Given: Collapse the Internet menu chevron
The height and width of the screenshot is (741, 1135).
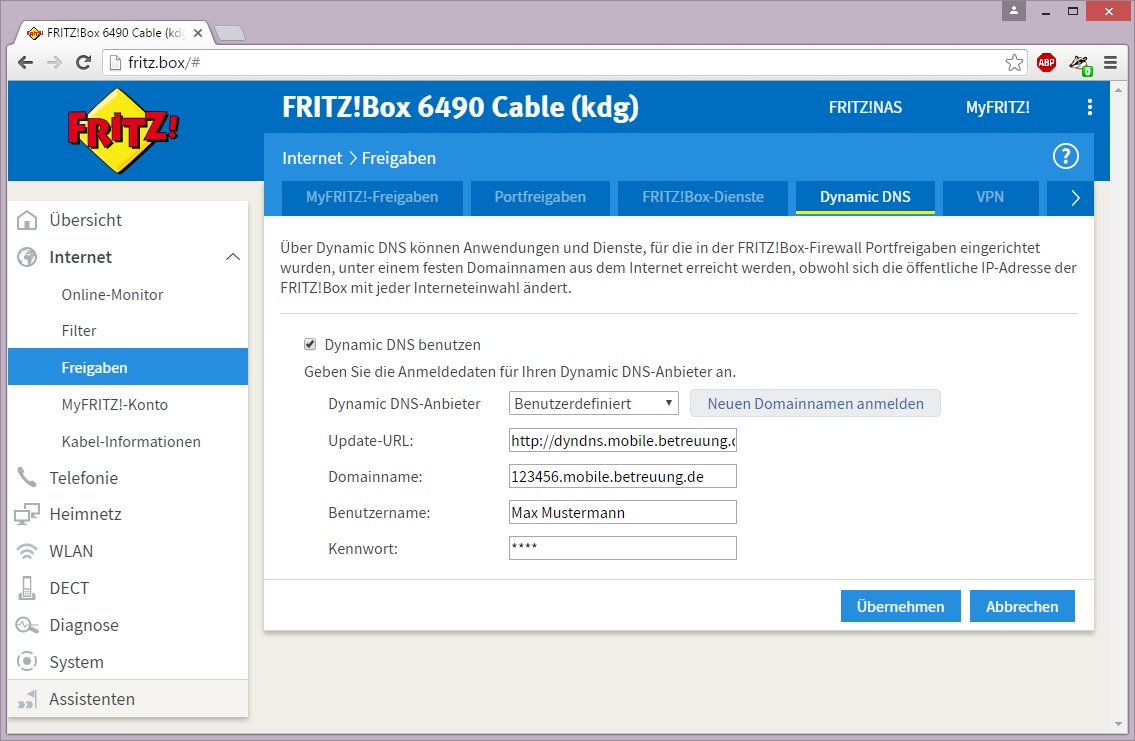Looking at the screenshot, I should (x=232, y=257).
